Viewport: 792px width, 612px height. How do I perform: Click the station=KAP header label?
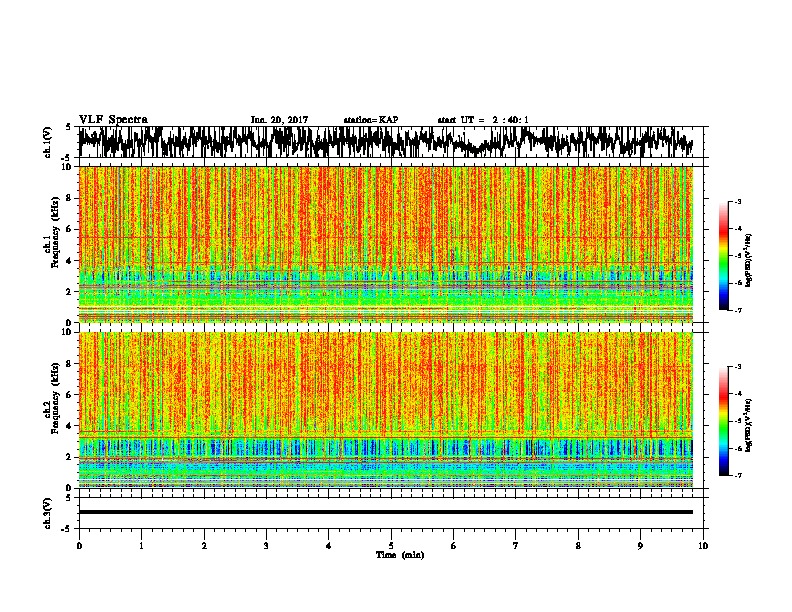371,120
